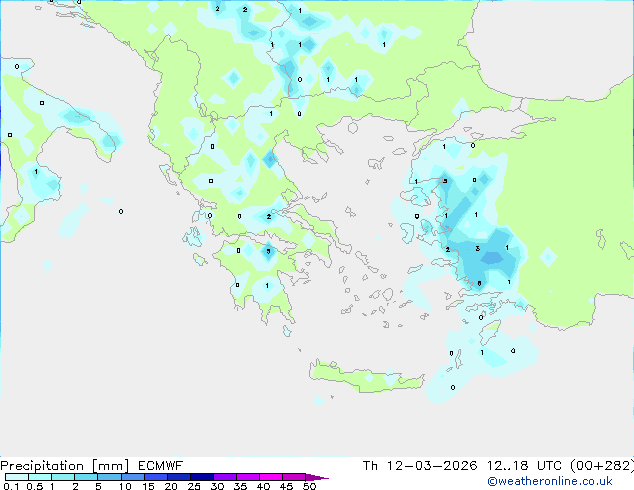Select the 35–40 mm legend color box
The image size is (634, 490).
248,477
